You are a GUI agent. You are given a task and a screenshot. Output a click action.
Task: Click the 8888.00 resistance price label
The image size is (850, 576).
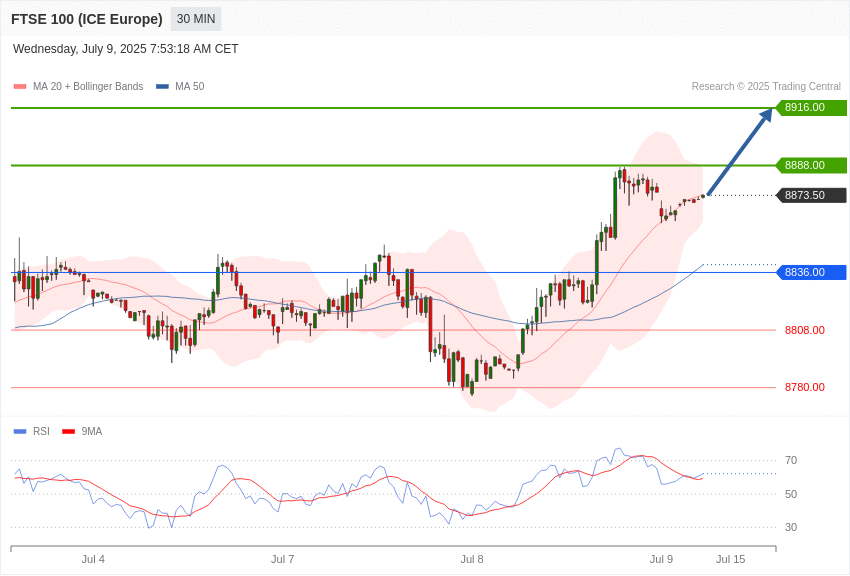[812, 165]
